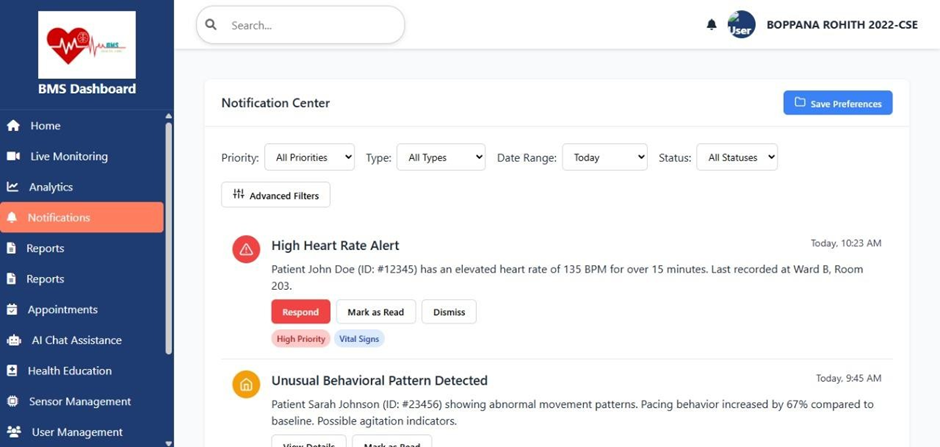The height and width of the screenshot is (447, 940).
Task: Click the Save Preferences button
Action: pyautogui.click(x=837, y=103)
